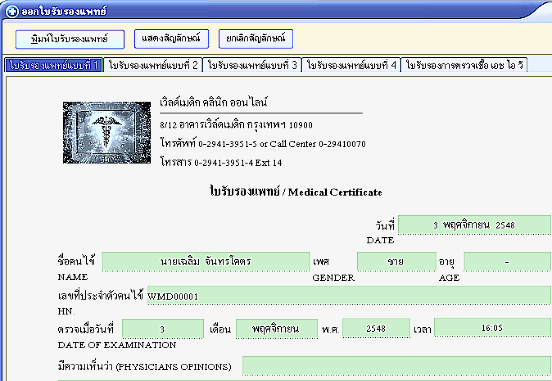Click the window title bar cross icon
The width and height of the screenshot is (552, 381).
click(12, 11)
